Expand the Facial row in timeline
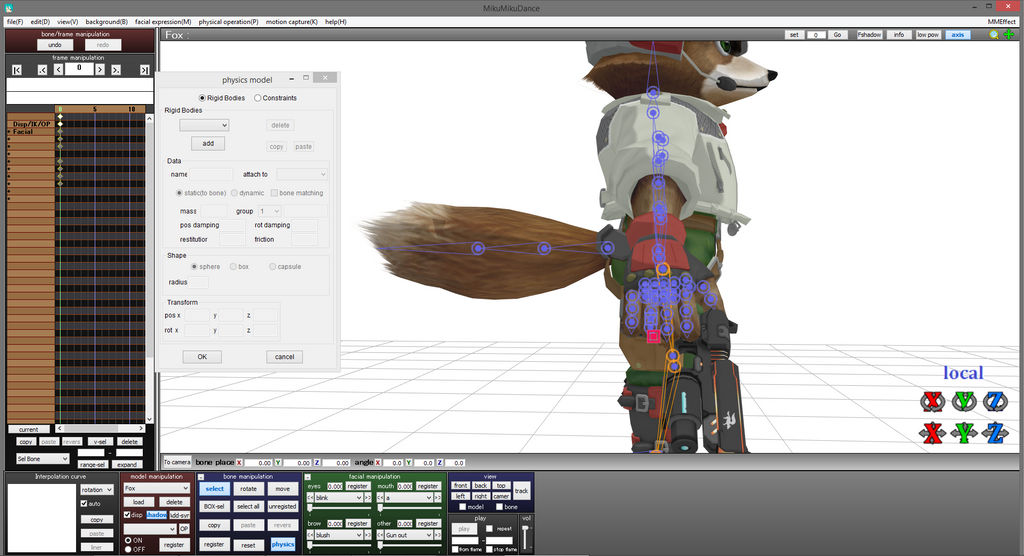 pos(9,131)
